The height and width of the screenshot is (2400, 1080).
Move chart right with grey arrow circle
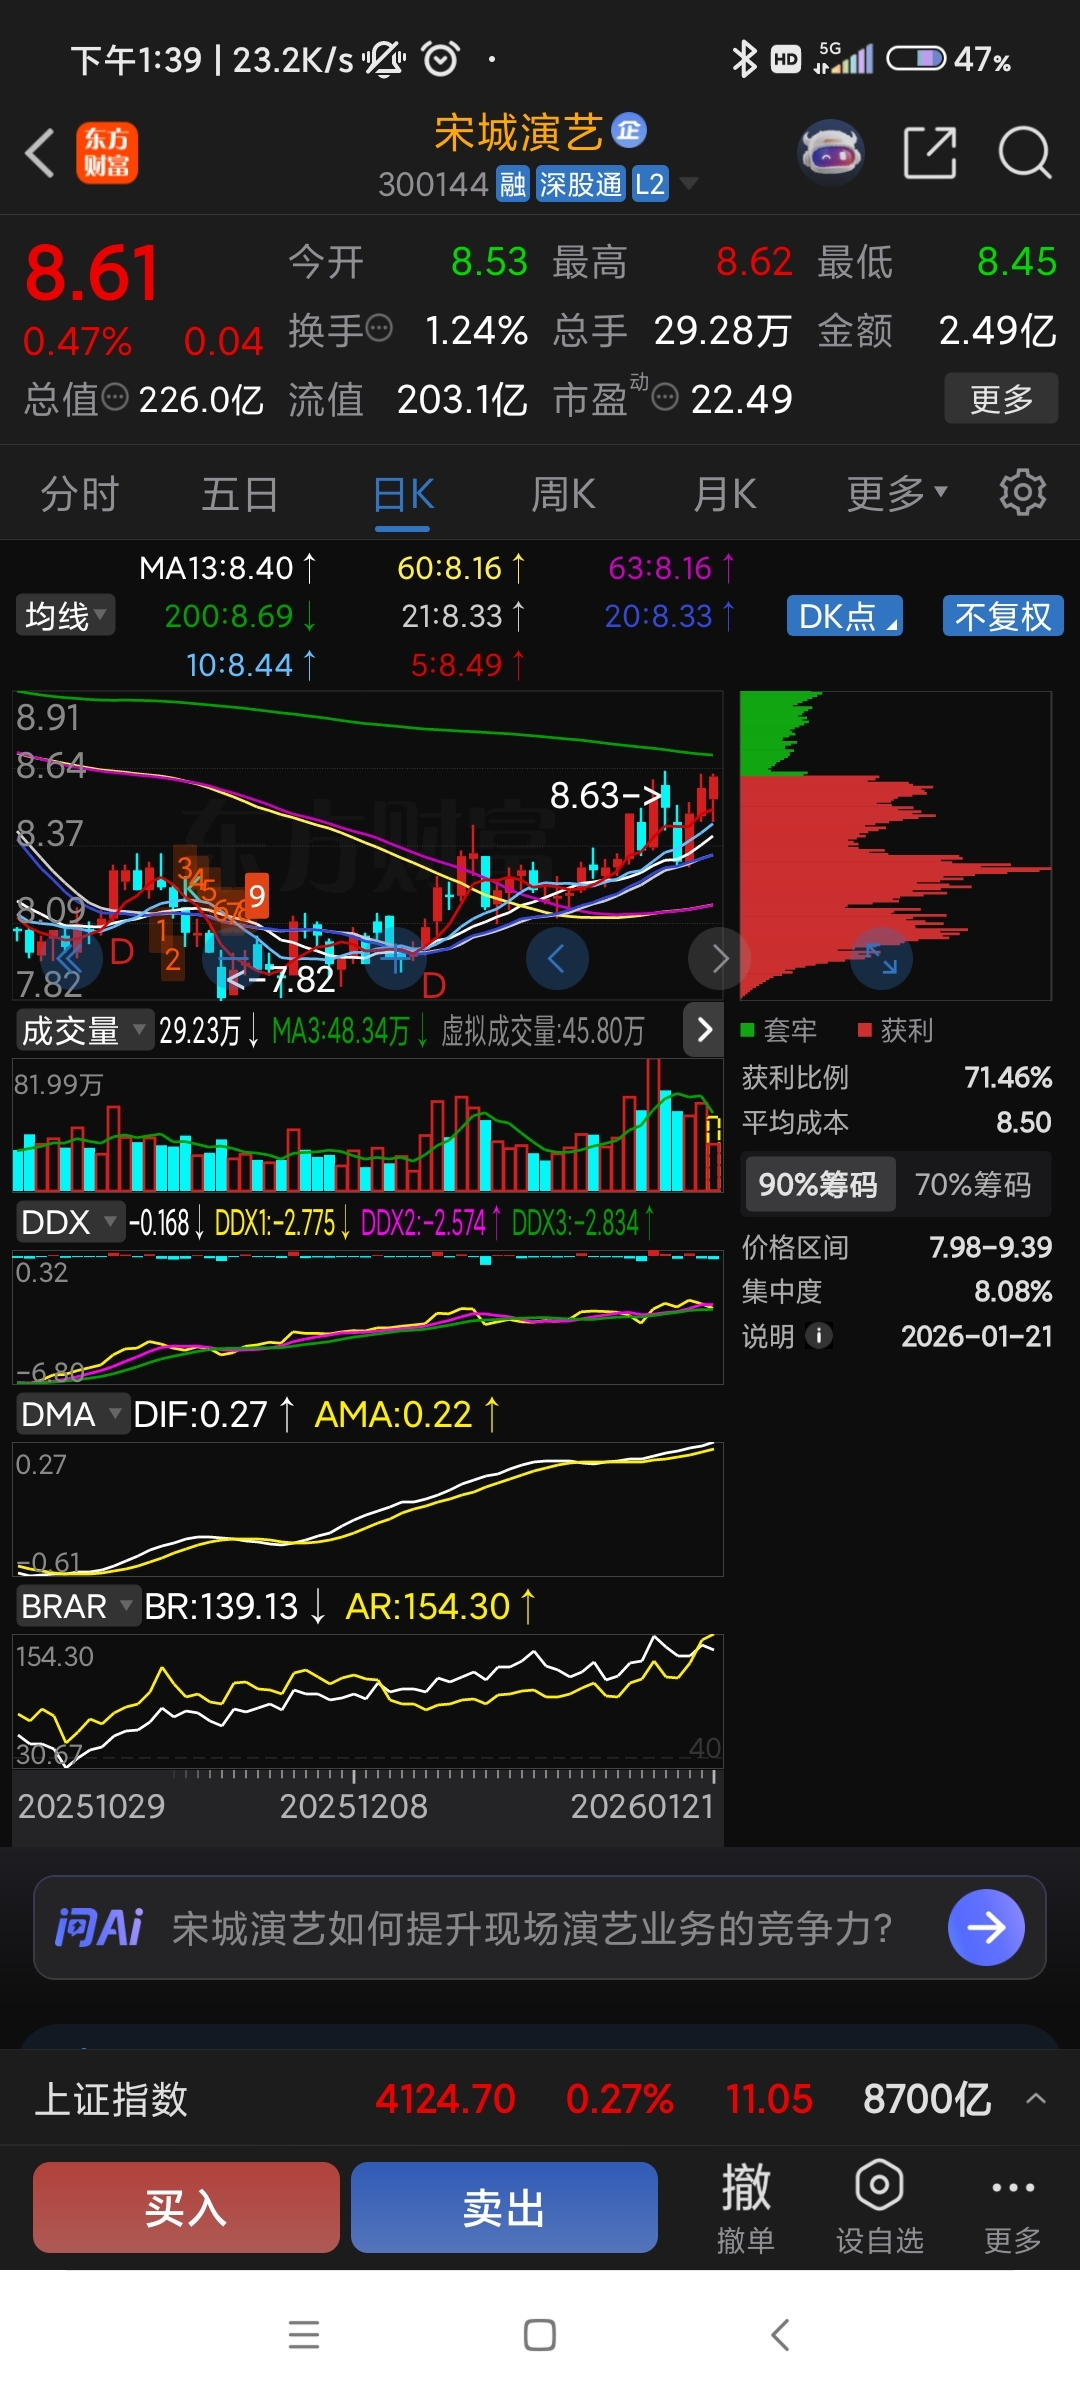[x=719, y=959]
